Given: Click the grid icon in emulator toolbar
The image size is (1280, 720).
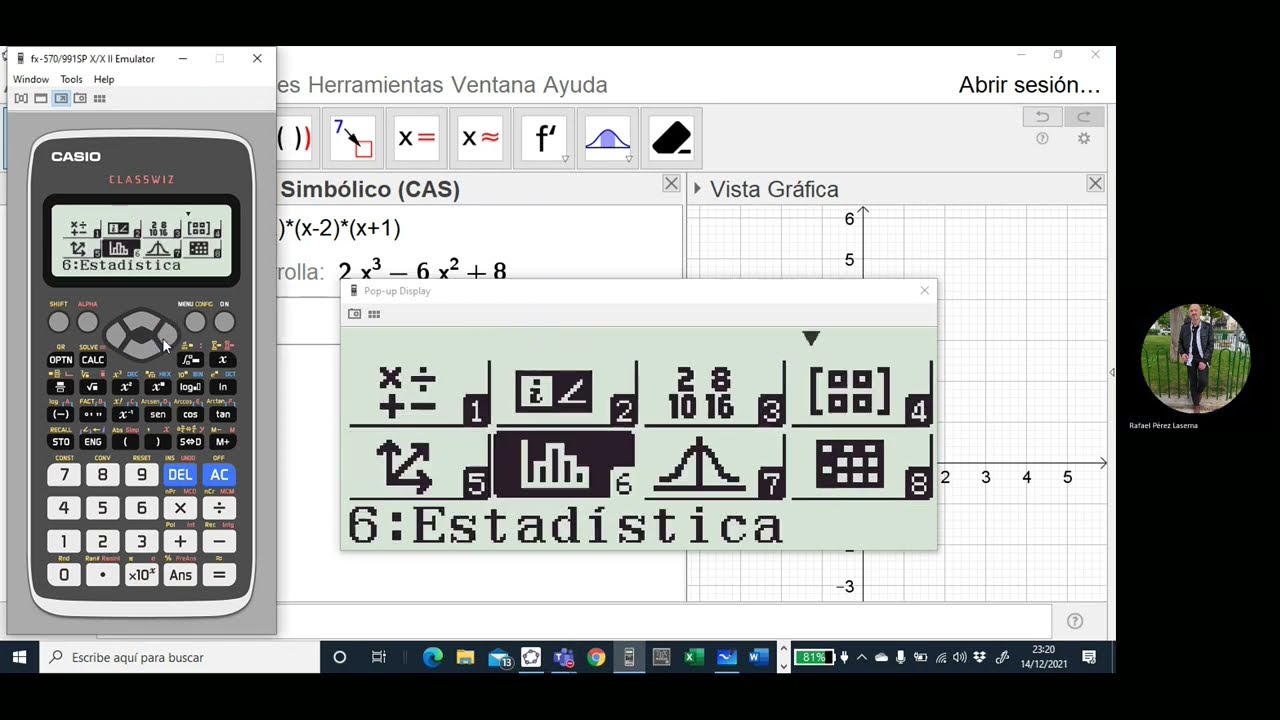Looking at the screenshot, I should coord(99,98).
